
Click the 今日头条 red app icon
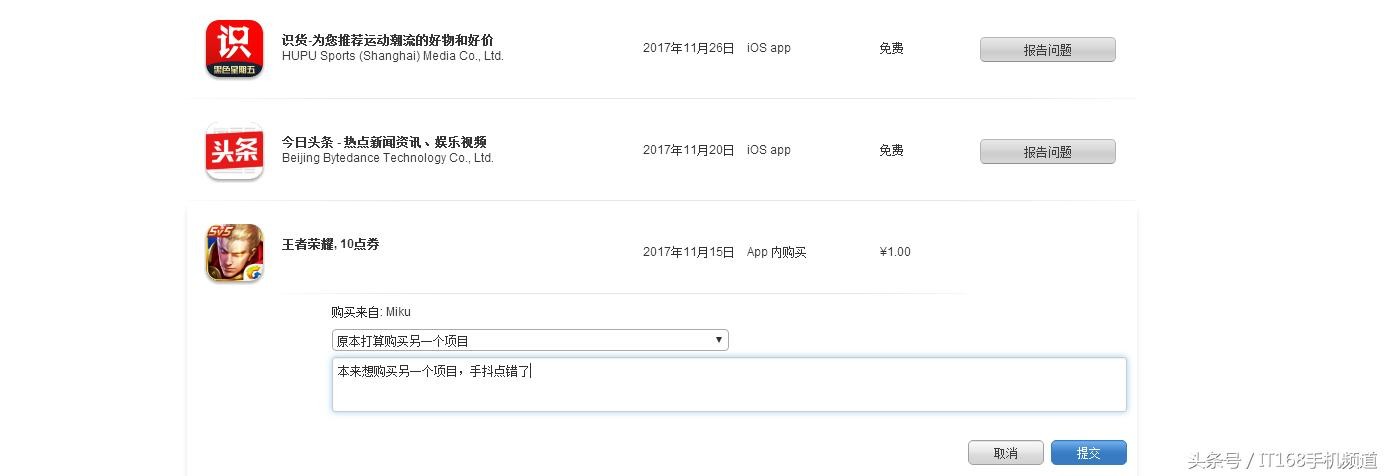click(234, 151)
